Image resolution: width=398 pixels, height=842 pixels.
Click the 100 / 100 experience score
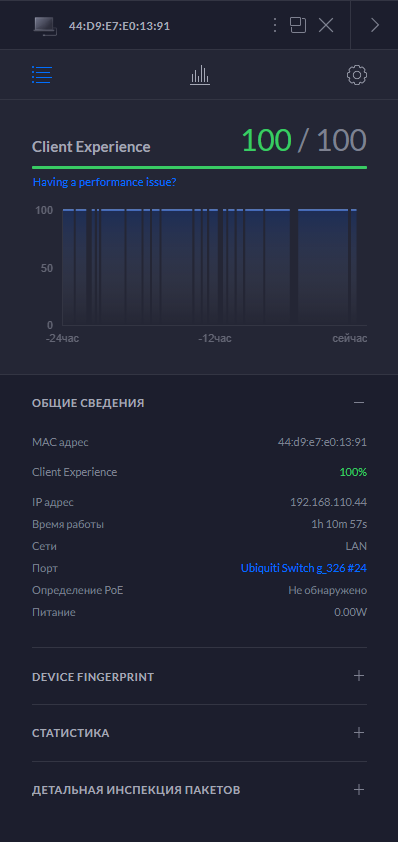(x=304, y=140)
